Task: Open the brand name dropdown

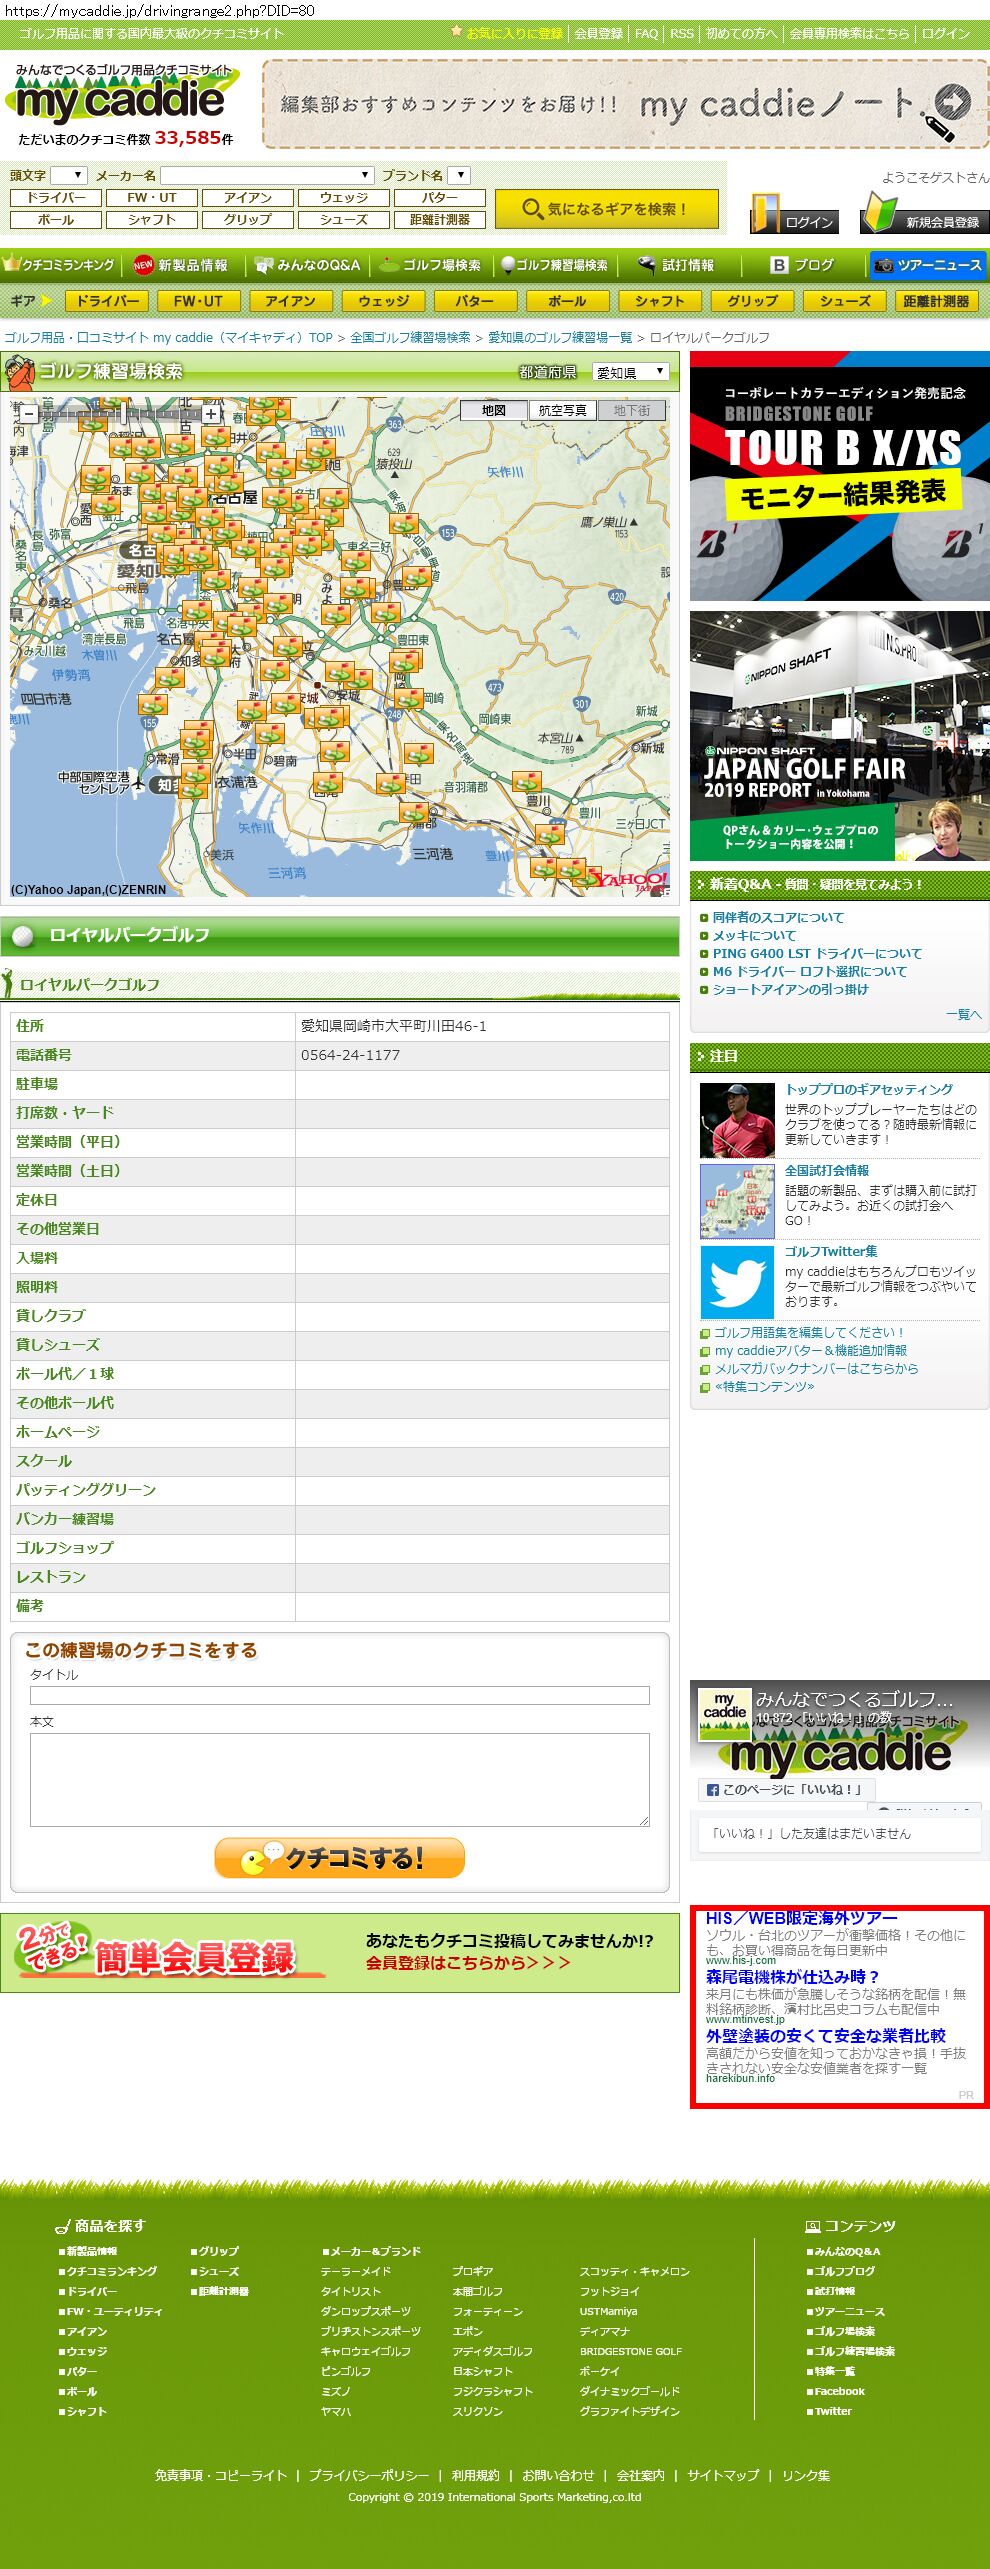Action: (458, 175)
